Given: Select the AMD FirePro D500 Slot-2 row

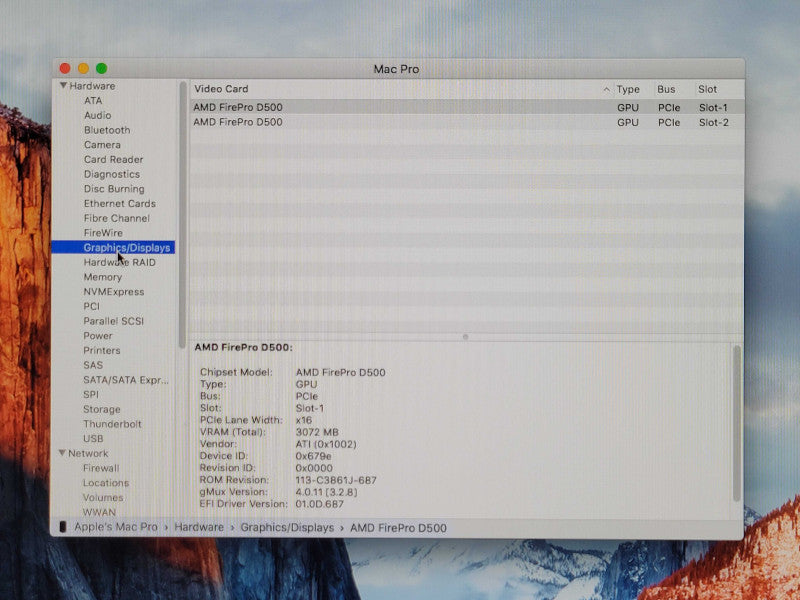Looking at the screenshot, I should (x=467, y=122).
